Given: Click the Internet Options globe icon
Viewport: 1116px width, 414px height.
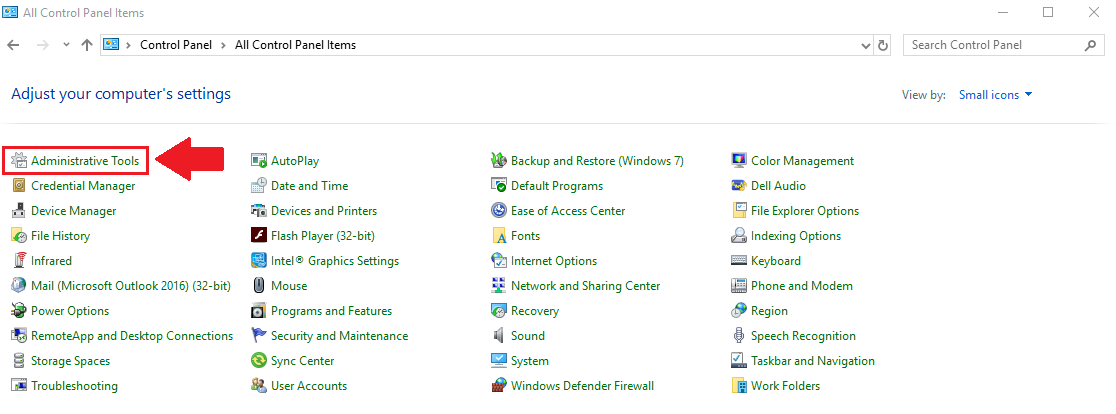Looking at the screenshot, I should (x=499, y=260).
